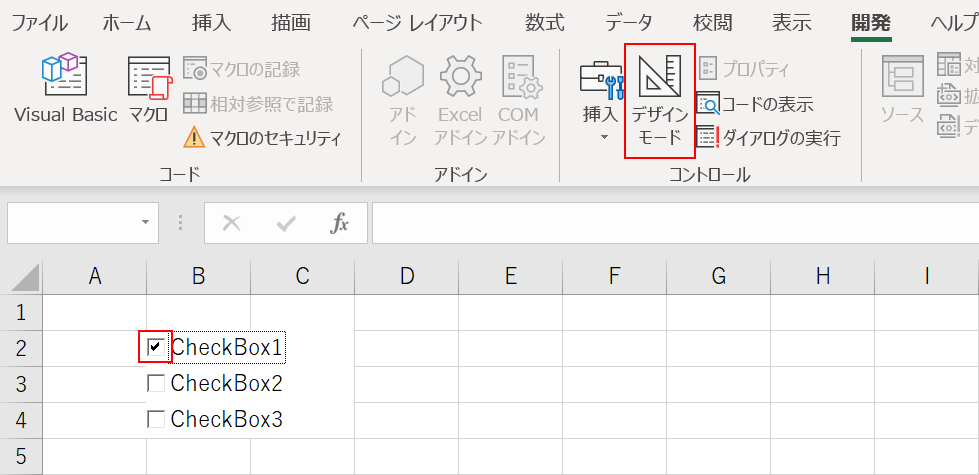Image resolution: width=979 pixels, height=475 pixels.
Task: Open プロパティ properties for the control
Action: pos(744,69)
